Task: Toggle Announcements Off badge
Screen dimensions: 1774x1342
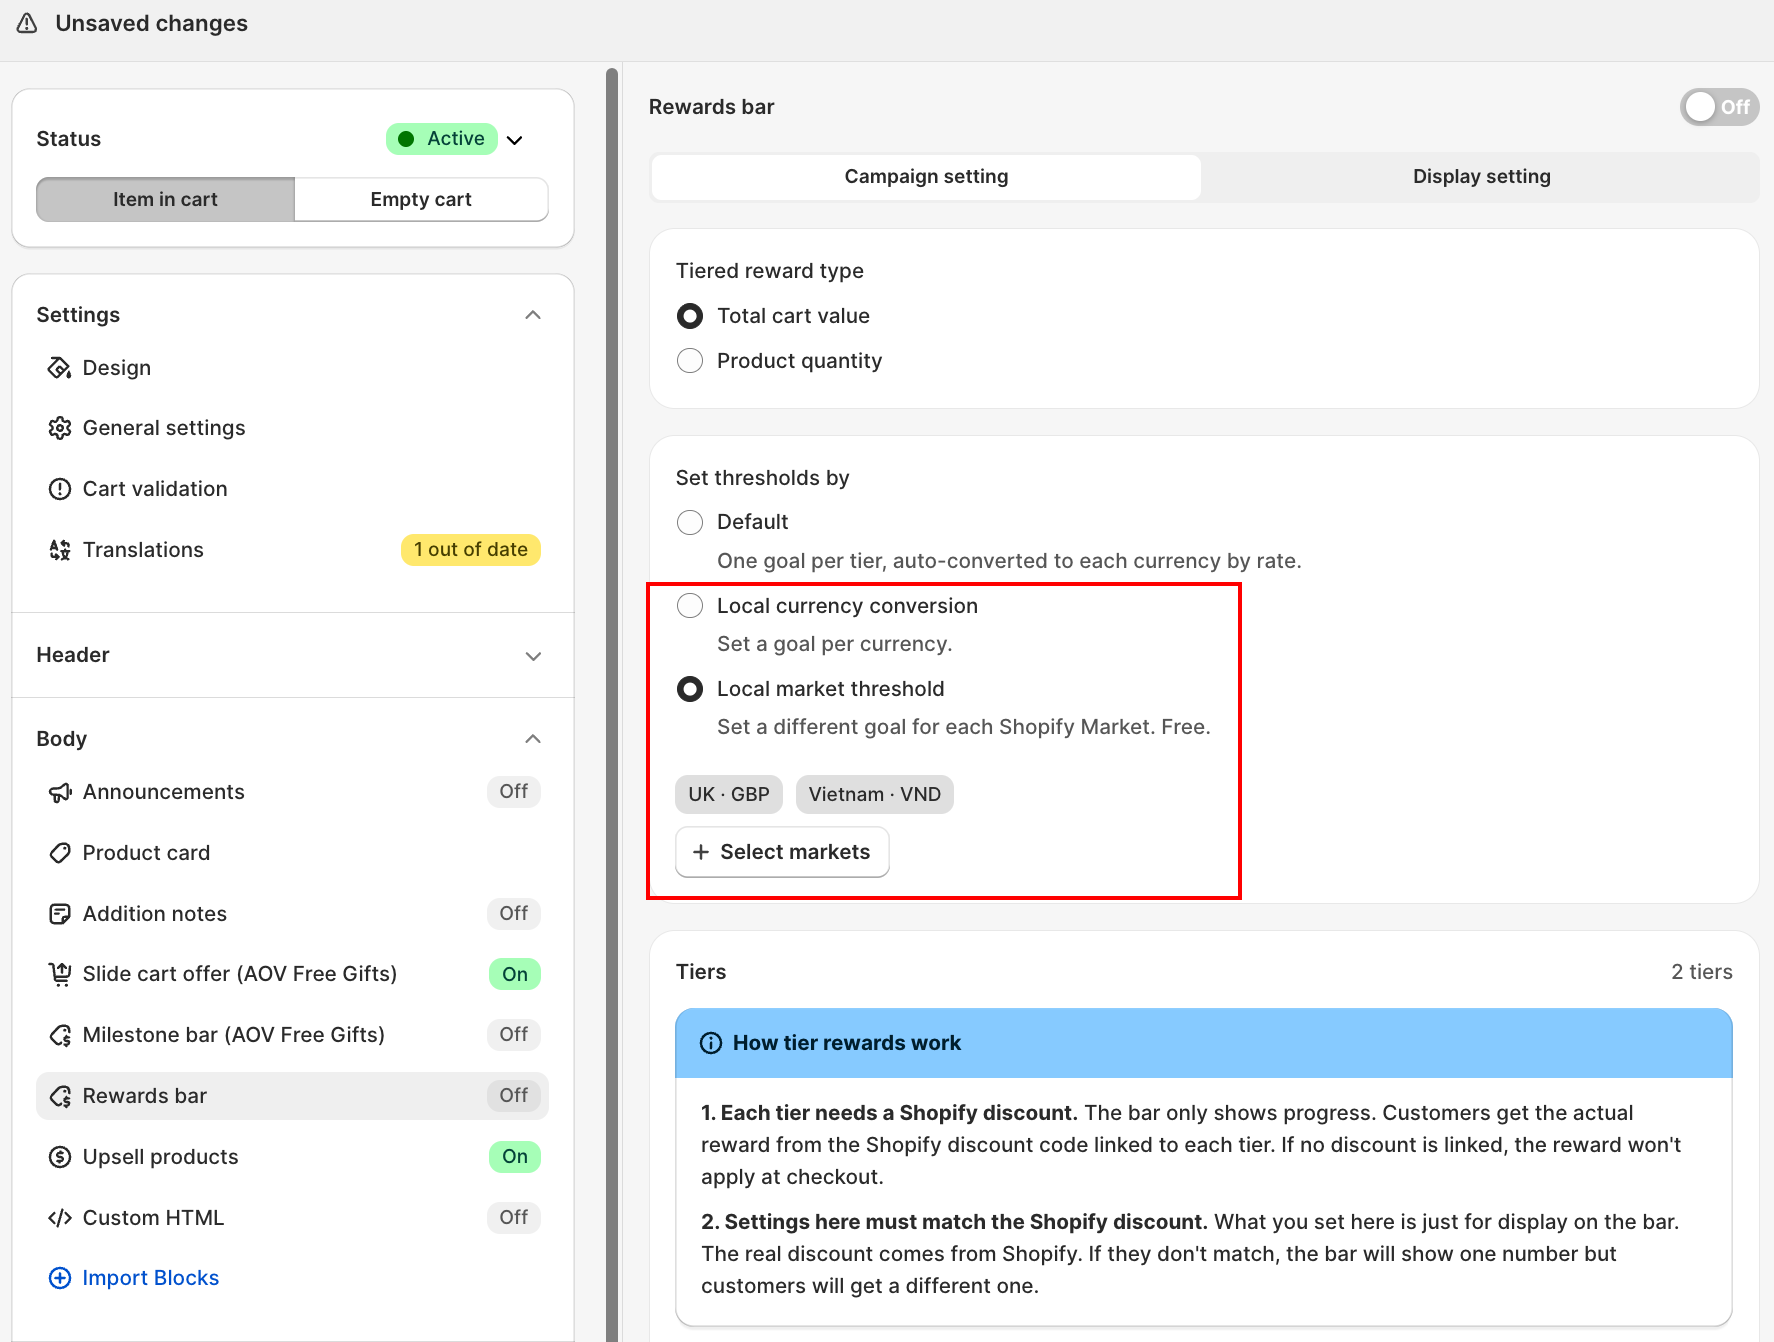Action: point(514,792)
